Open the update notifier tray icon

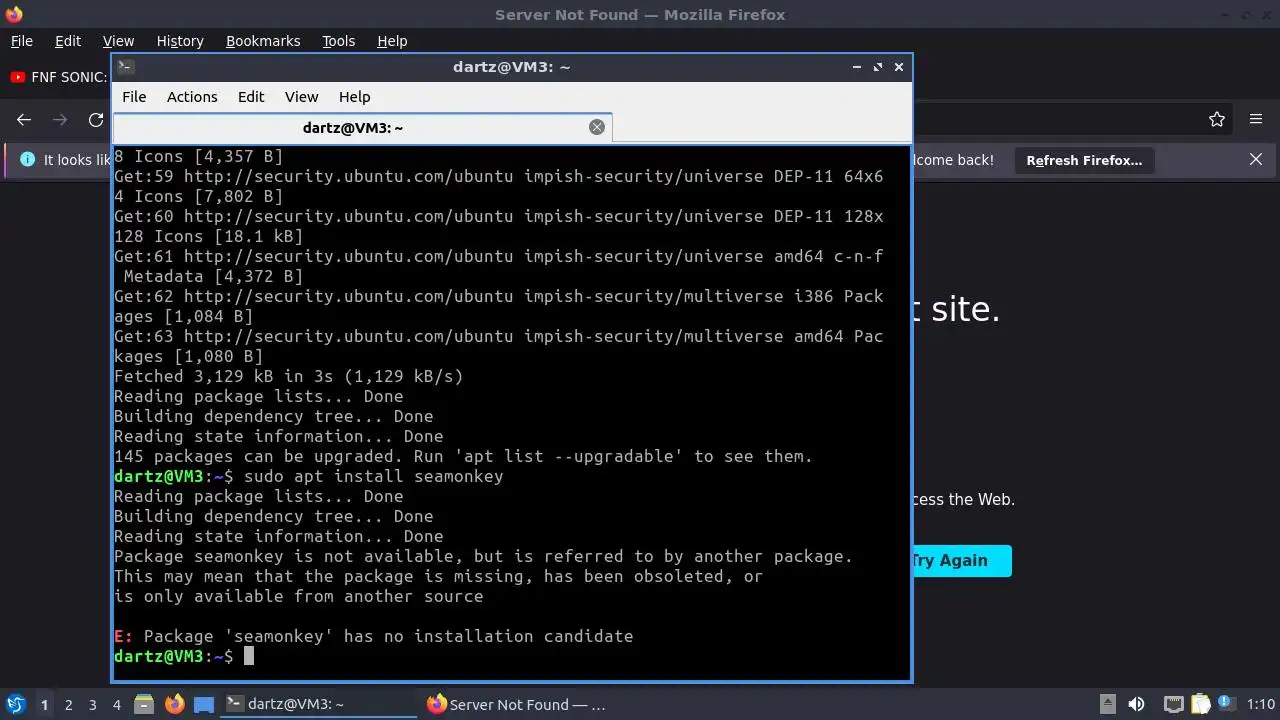1225,704
